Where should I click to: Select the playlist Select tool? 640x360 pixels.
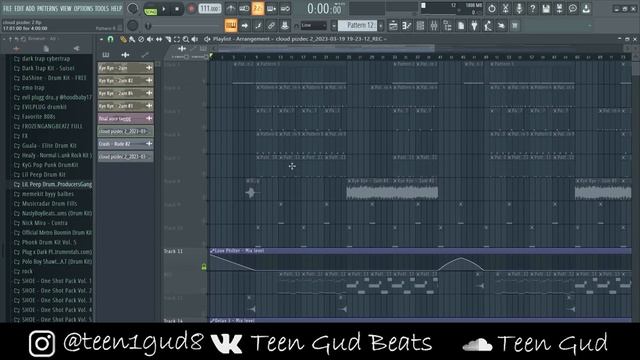click(177, 39)
